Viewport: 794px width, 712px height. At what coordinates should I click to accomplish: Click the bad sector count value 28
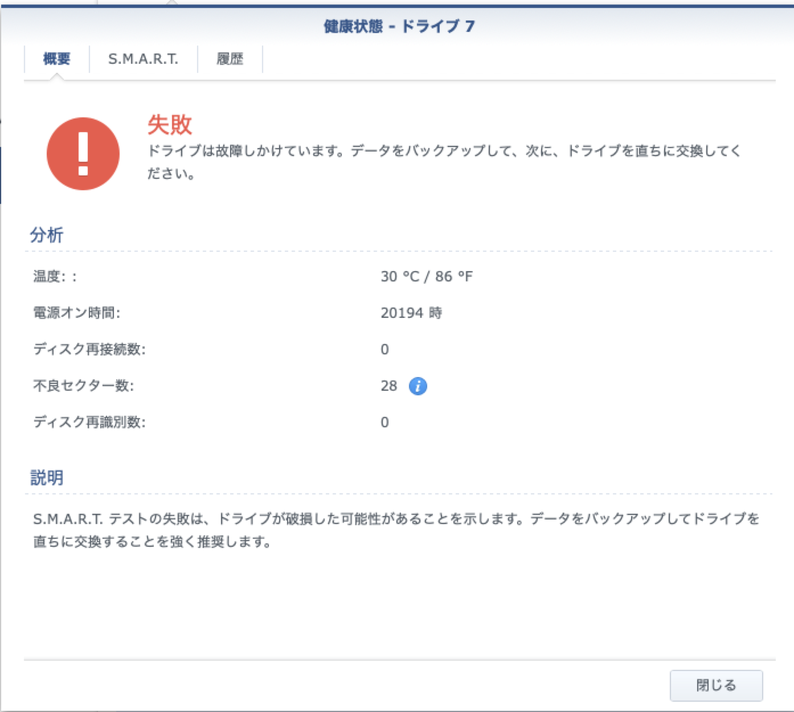coord(389,386)
